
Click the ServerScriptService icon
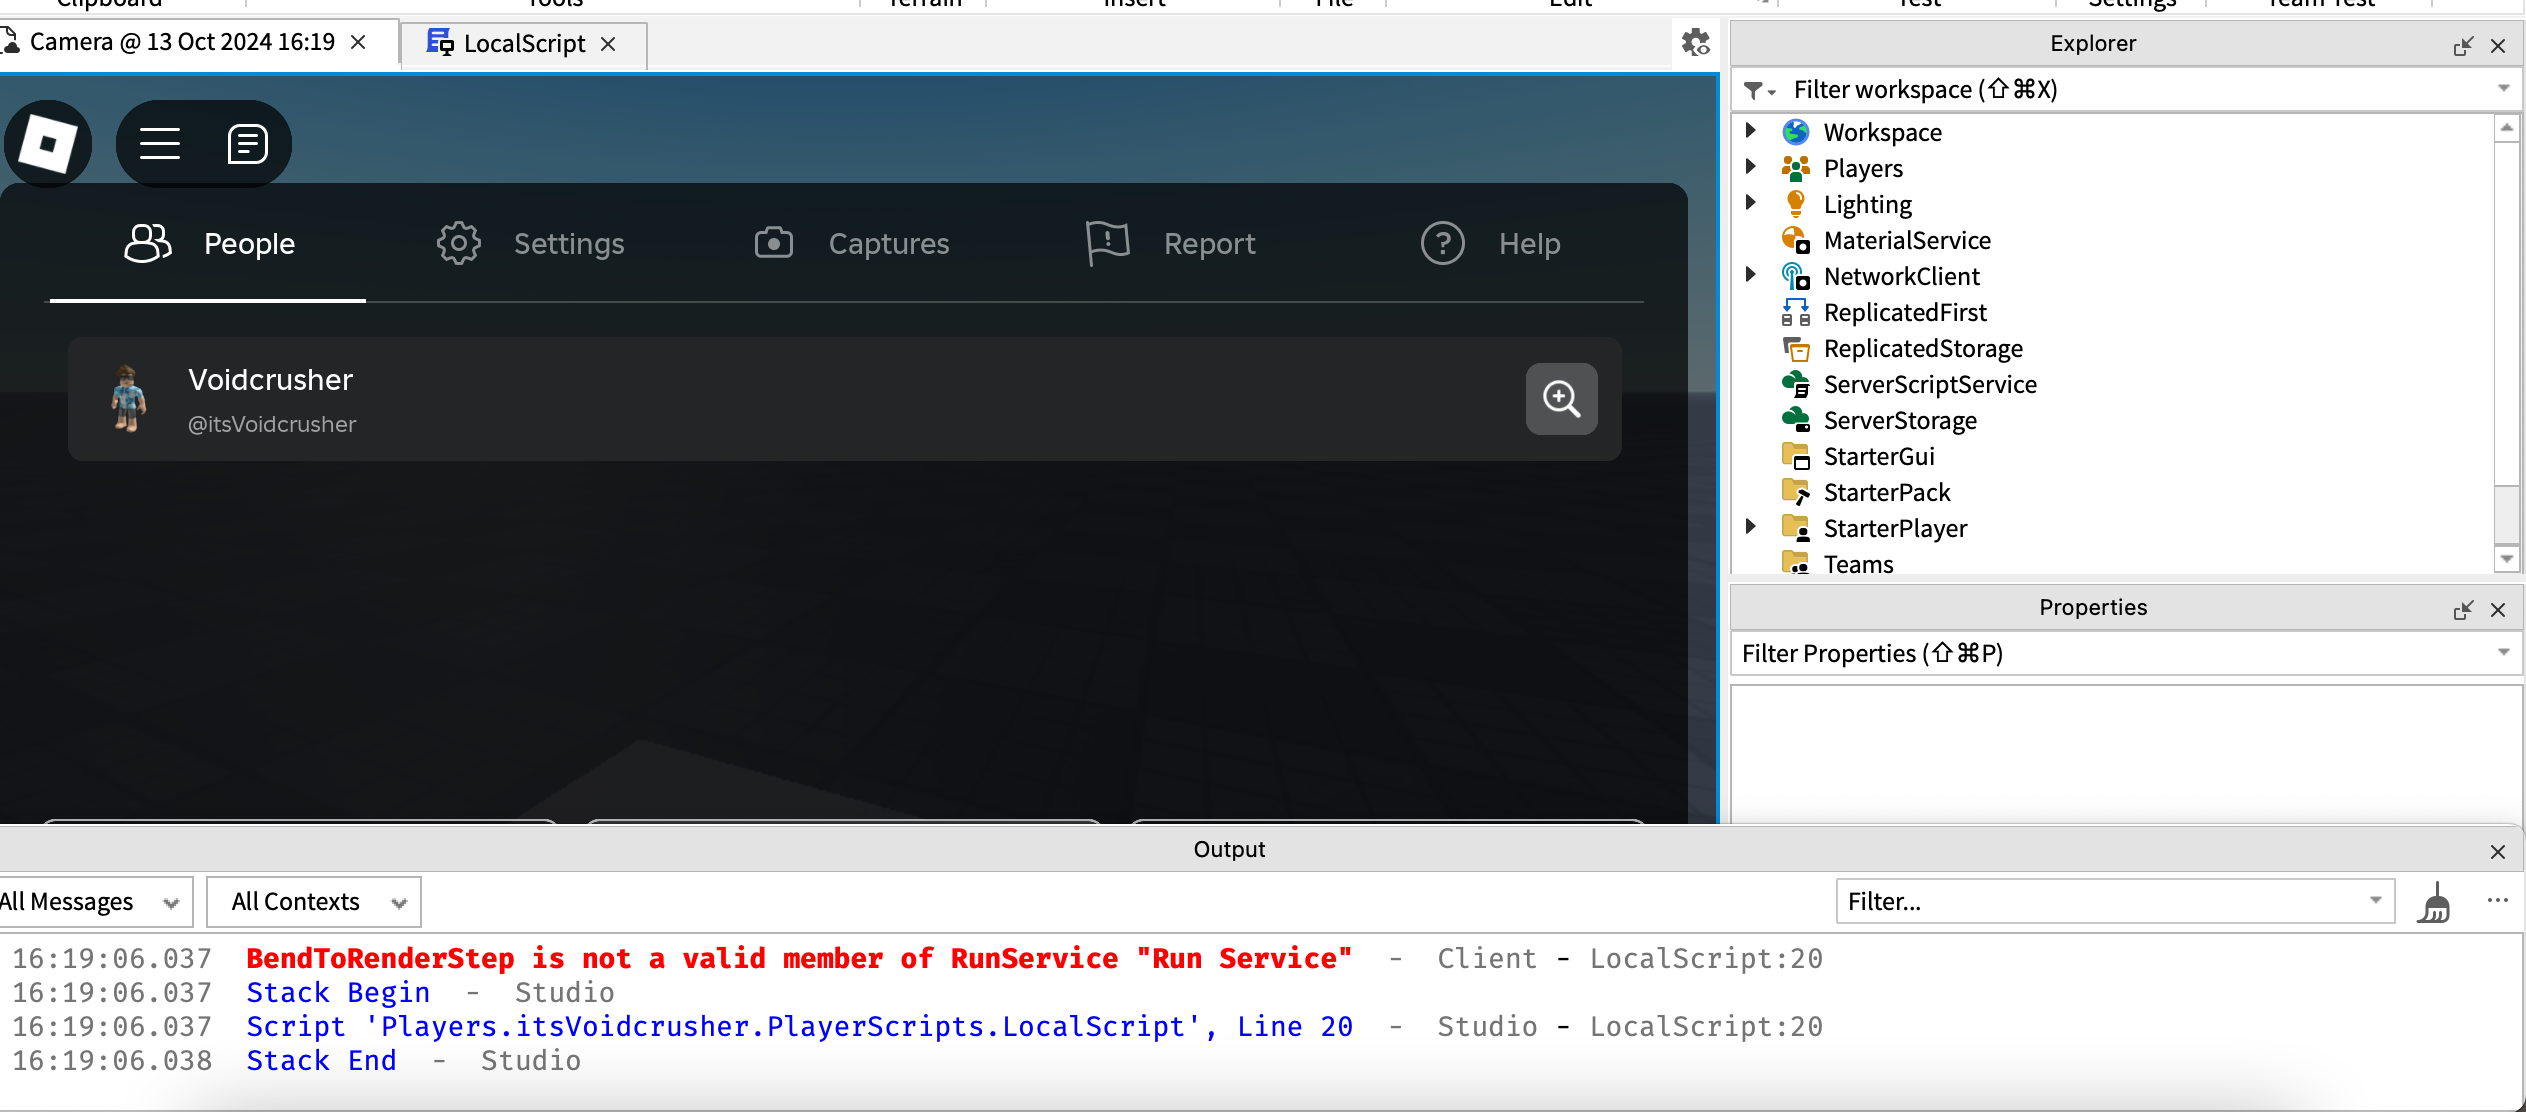coord(1796,384)
